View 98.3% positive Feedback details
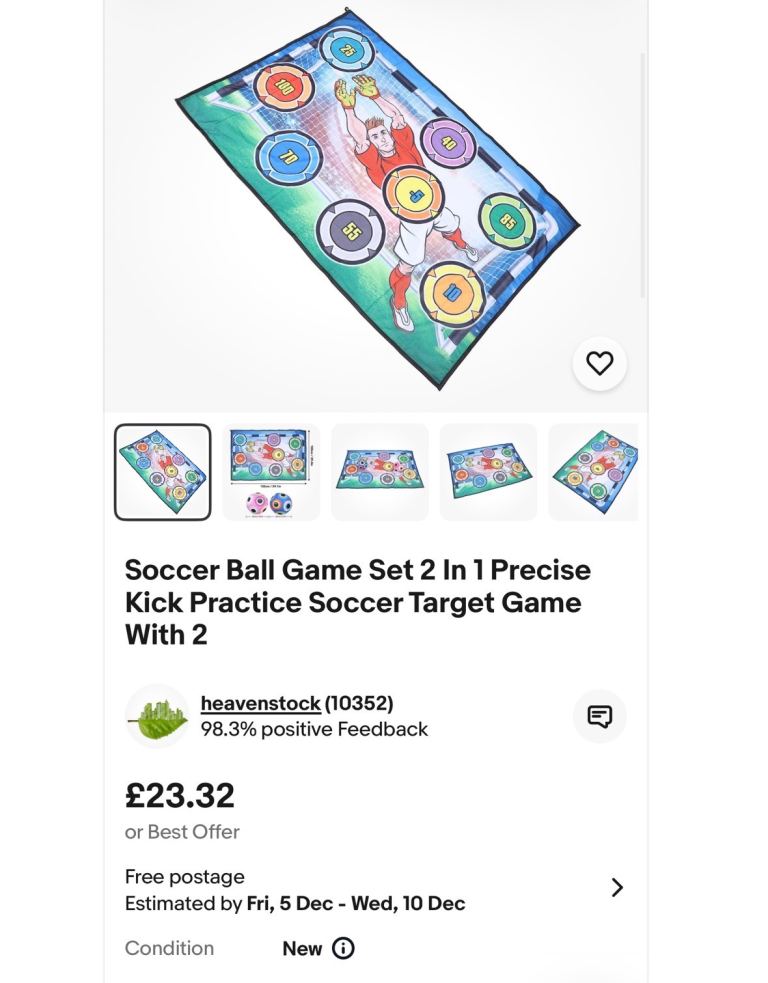The height and width of the screenshot is (983, 768). 314,729
